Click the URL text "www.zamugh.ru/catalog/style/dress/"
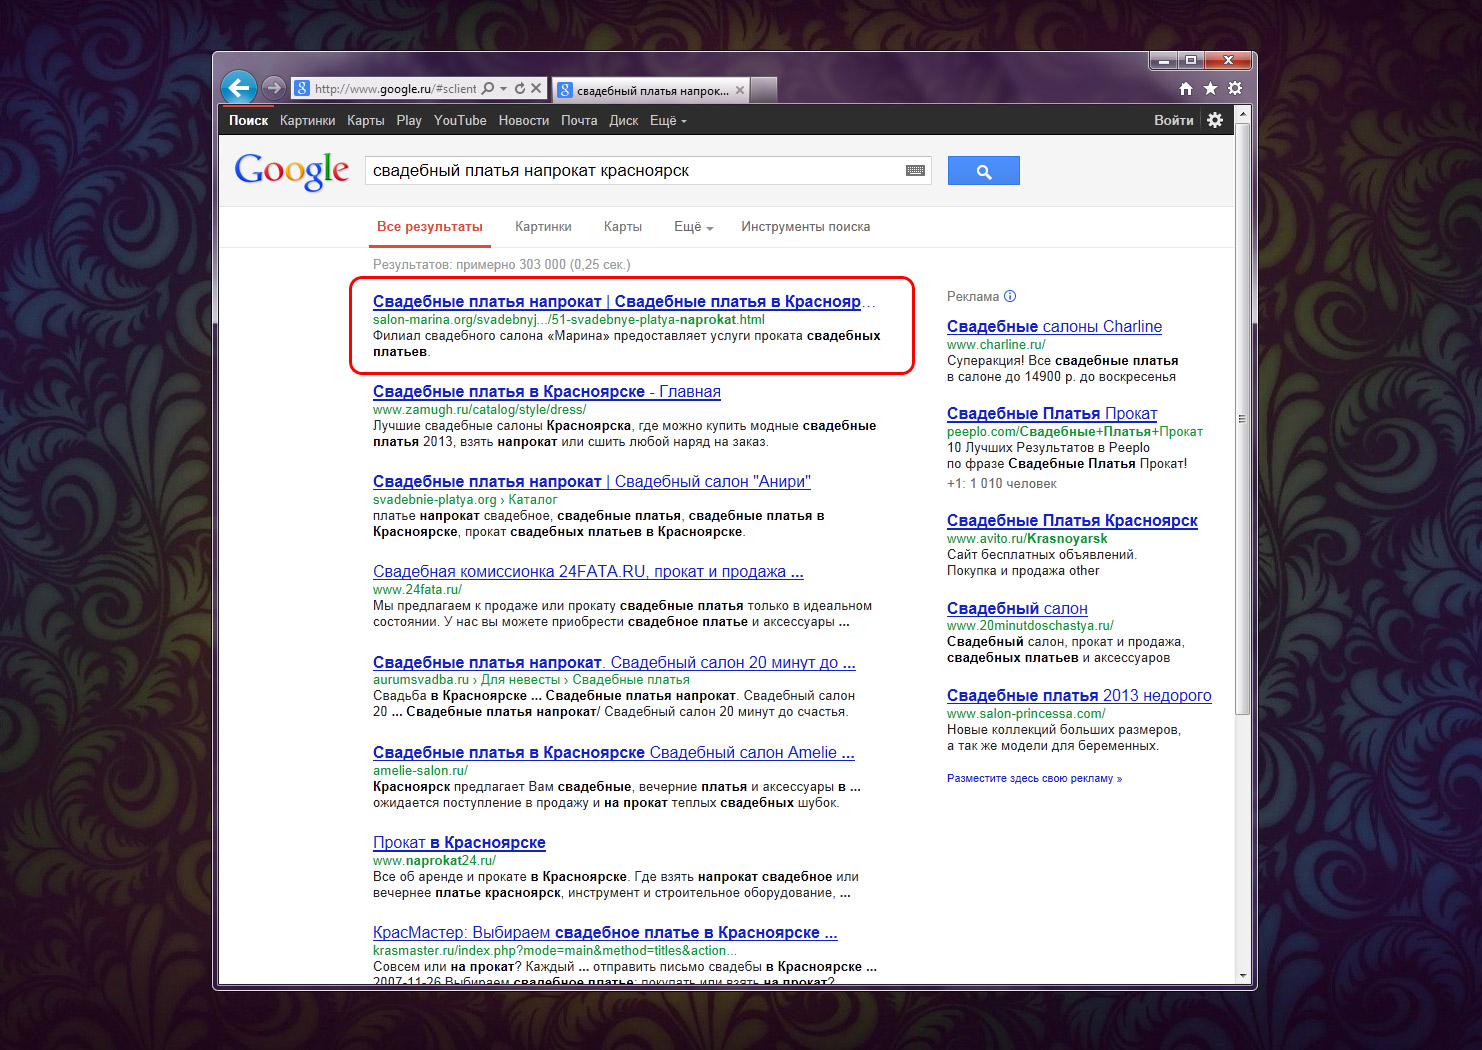Image resolution: width=1482 pixels, height=1050 pixels. pos(479,410)
